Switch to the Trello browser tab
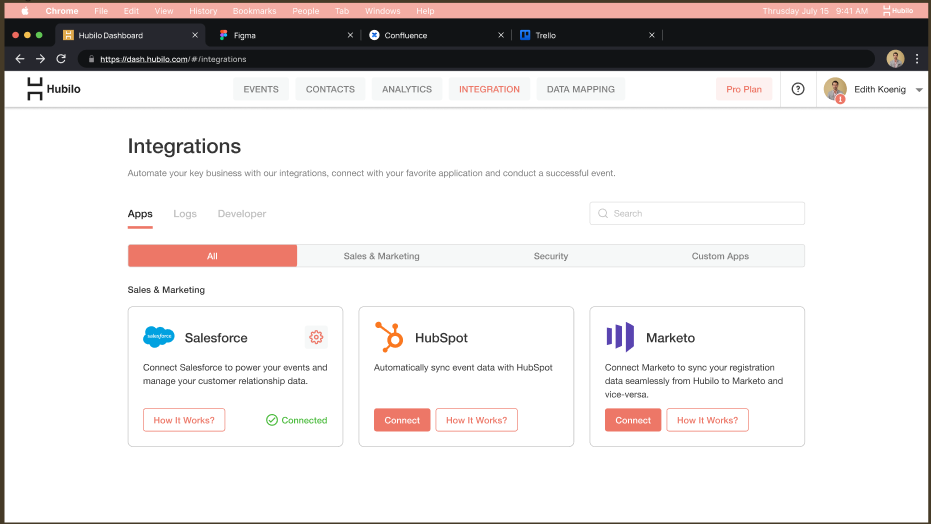 pyautogui.click(x=585, y=35)
